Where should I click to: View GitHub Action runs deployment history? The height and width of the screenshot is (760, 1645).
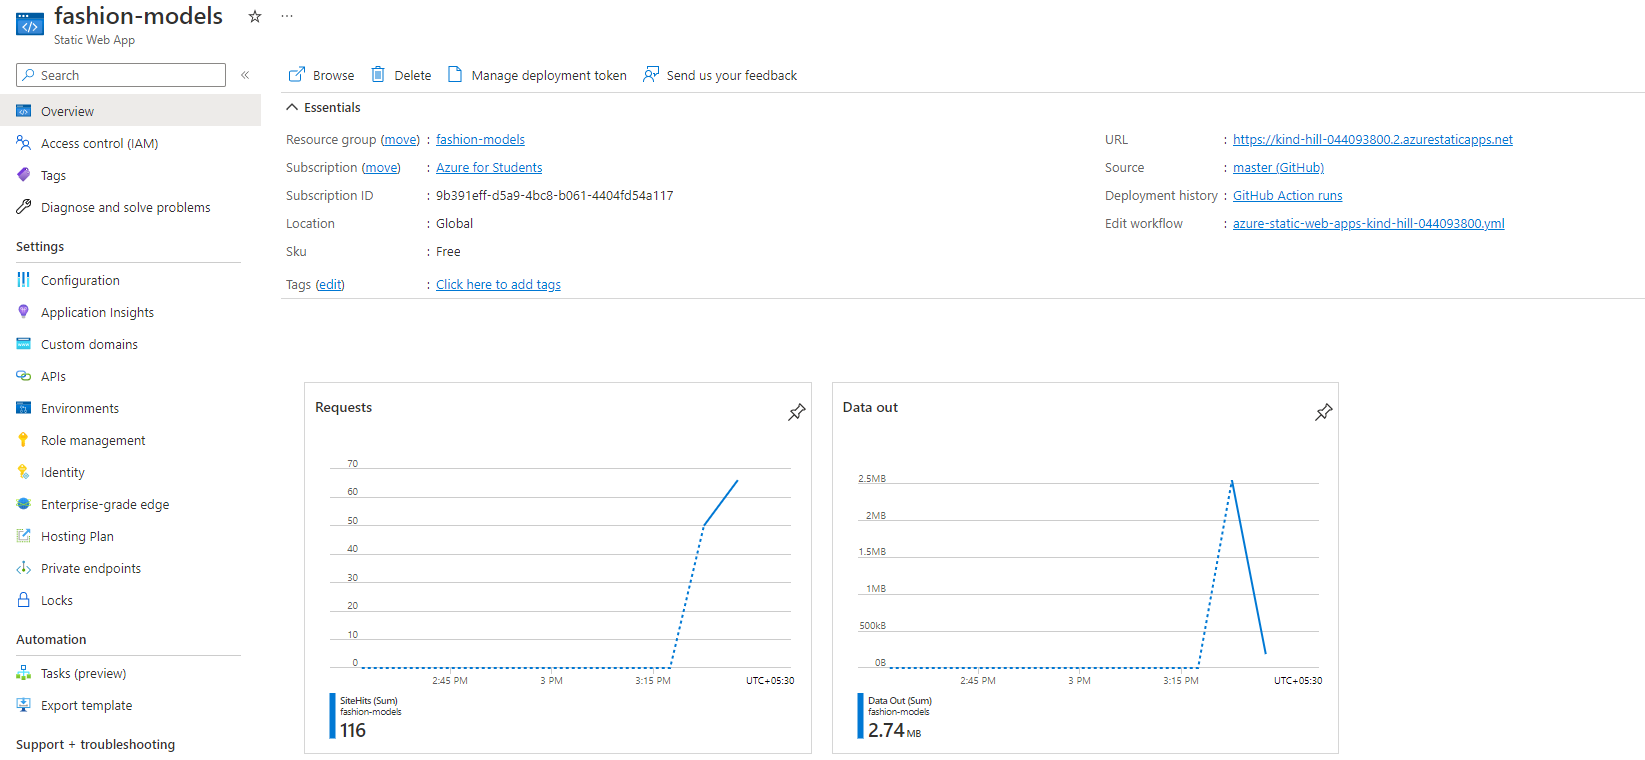click(x=1288, y=196)
